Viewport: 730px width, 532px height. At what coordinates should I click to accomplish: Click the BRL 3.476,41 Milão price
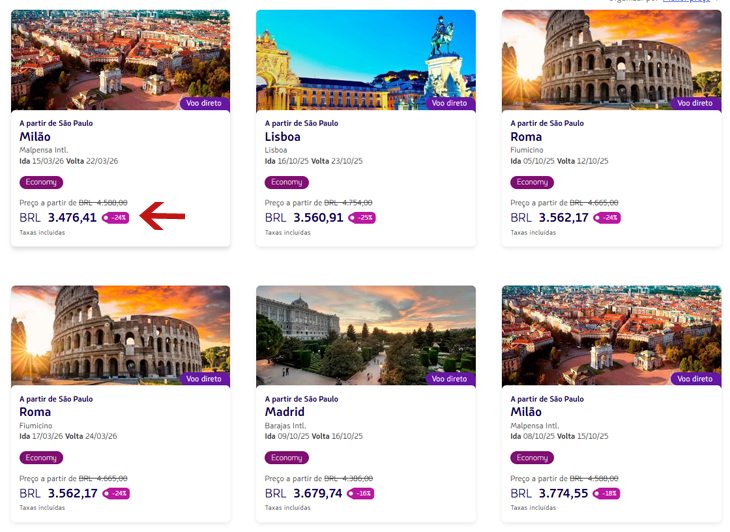pos(58,217)
